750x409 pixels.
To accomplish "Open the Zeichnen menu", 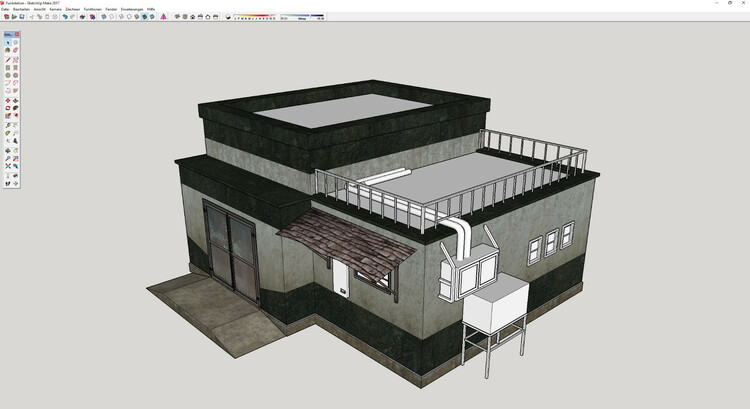I will tap(73, 9).
